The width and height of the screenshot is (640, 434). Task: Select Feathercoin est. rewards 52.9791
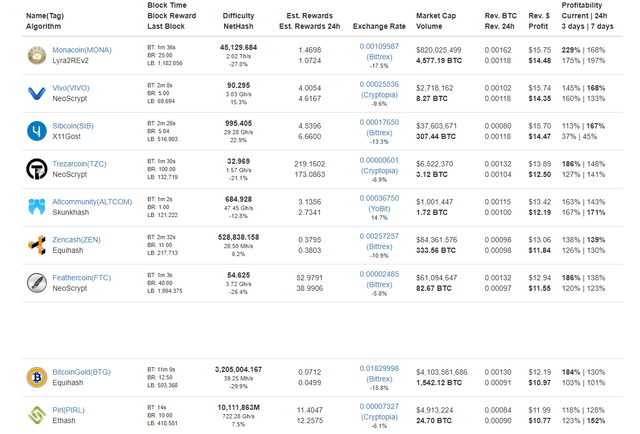[309, 278]
